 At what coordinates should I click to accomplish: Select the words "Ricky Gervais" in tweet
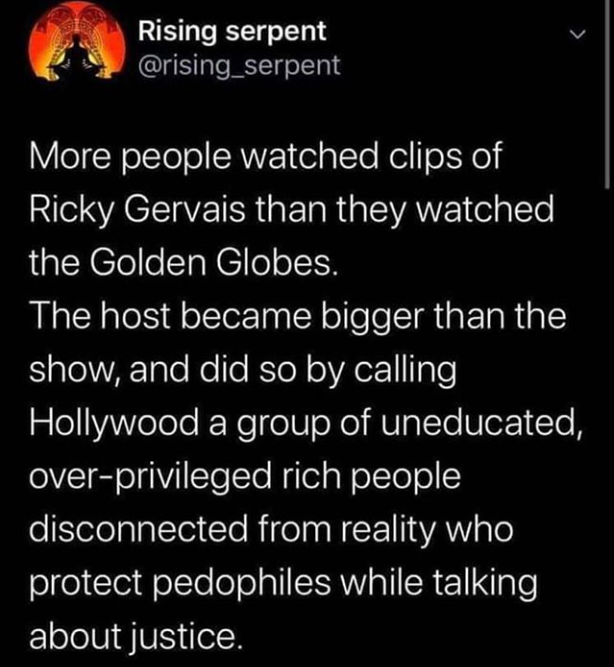pos(137,210)
